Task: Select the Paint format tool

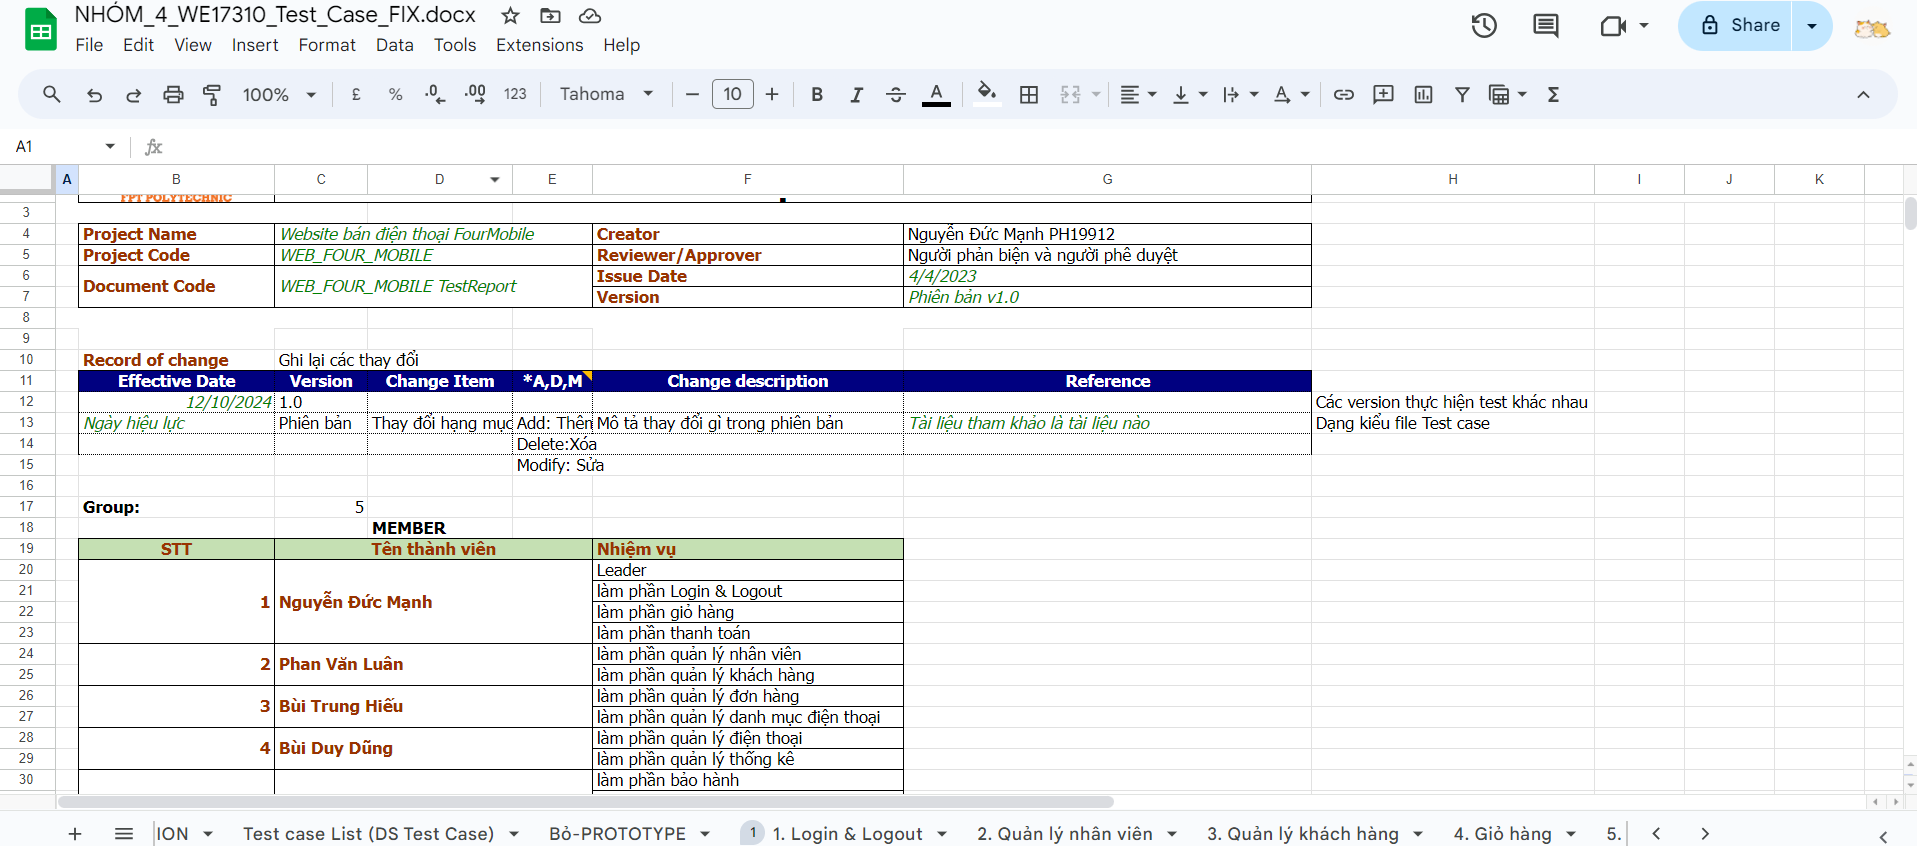Action: coord(212,95)
